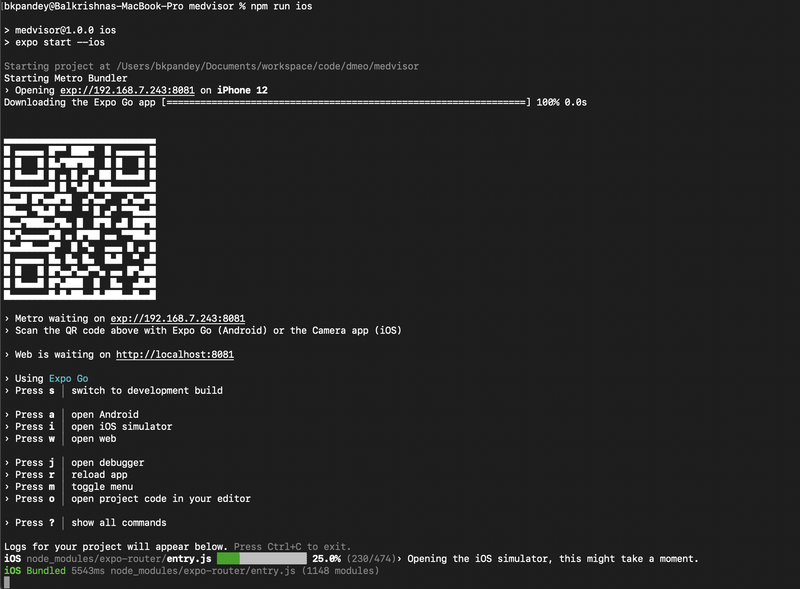Click the Metro waiting exp://192.168.7.243:8081 link
Image resolution: width=800 pixels, height=589 pixels.
tap(178, 318)
